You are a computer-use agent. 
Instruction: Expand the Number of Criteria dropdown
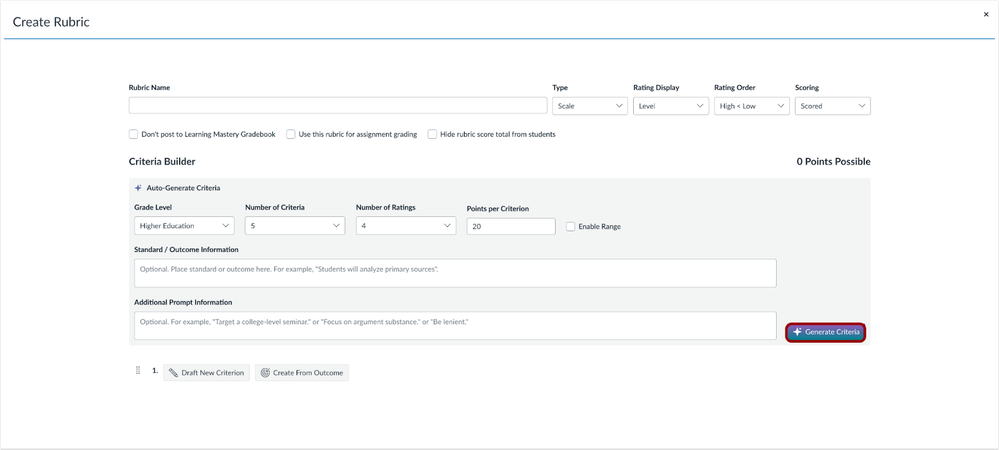[295, 226]
